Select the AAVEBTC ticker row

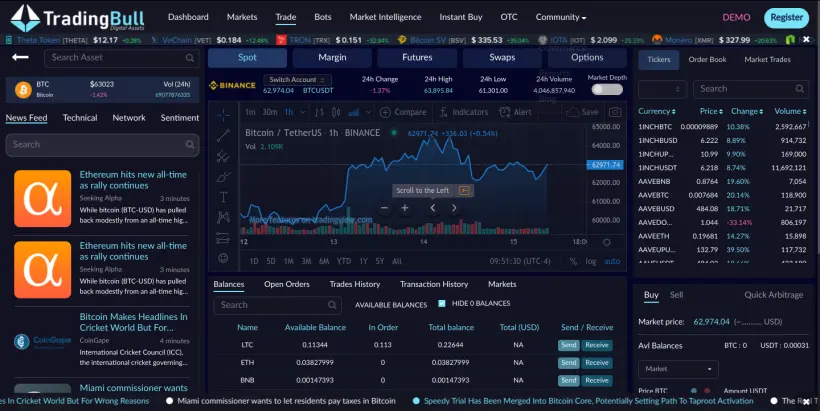click(722, 195)
